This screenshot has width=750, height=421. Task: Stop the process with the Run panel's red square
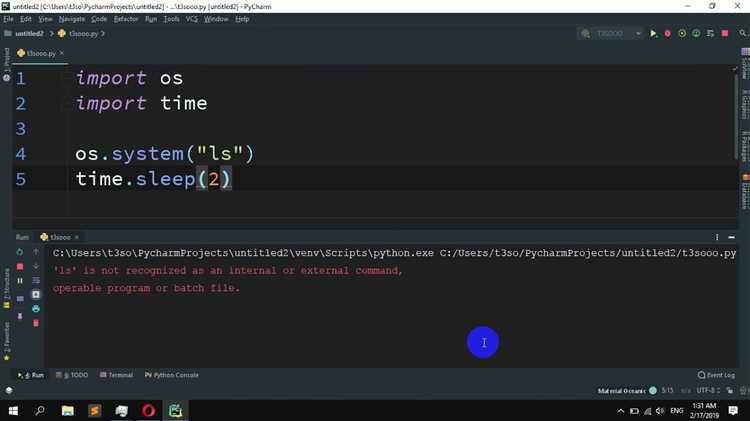click(20, 266)
